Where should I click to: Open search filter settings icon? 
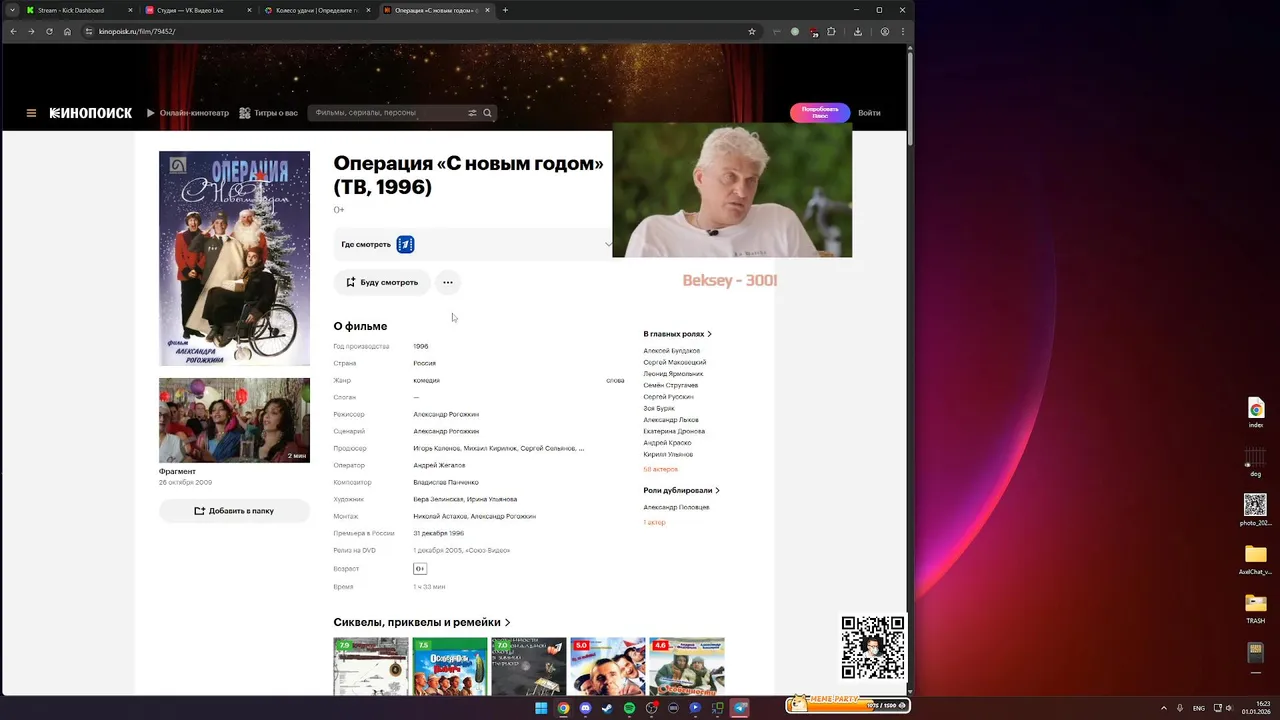click(473, 113)
